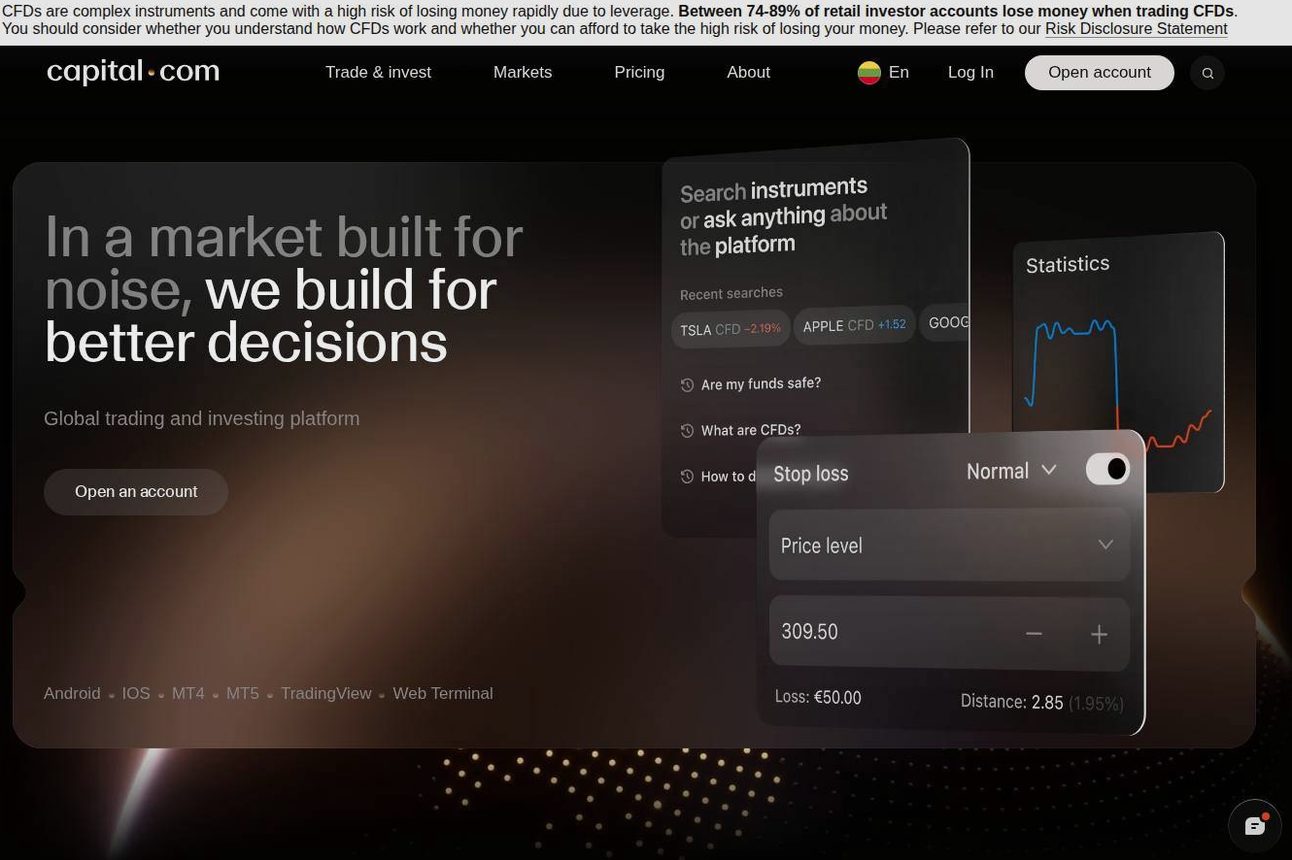
Task: Click the Open account header button
Action: 1099,73
